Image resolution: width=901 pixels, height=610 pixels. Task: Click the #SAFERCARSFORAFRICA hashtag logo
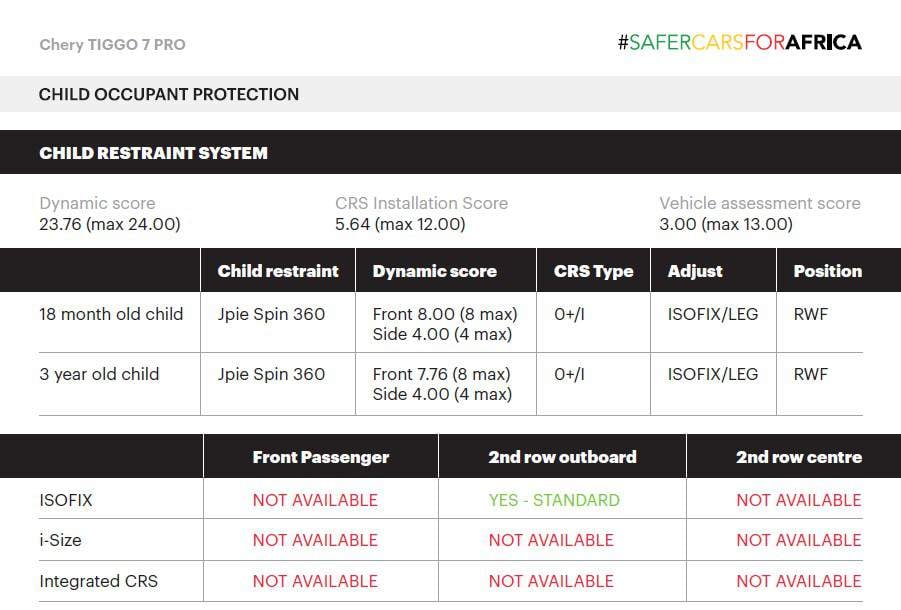[x=739, y=42]
